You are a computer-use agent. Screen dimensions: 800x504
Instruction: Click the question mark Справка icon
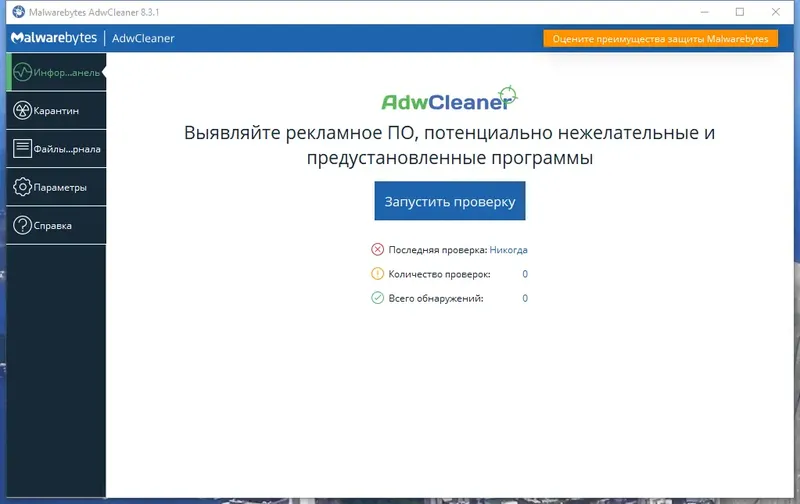(x=22, y=225)
